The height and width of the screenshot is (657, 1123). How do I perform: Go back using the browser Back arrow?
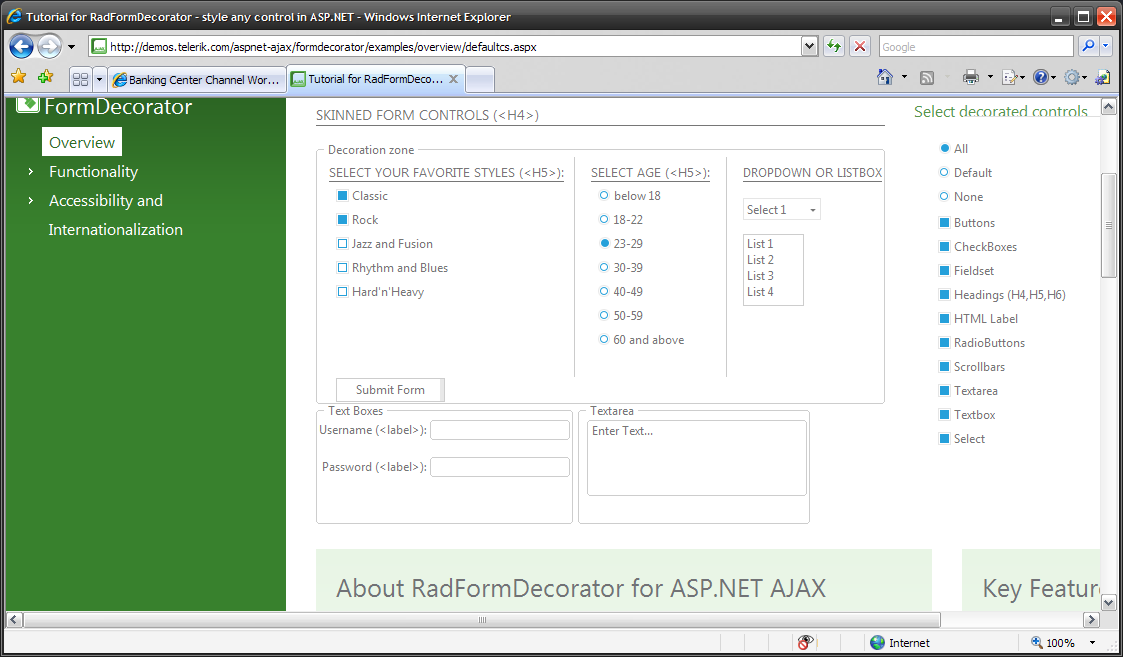click(21, 47)
